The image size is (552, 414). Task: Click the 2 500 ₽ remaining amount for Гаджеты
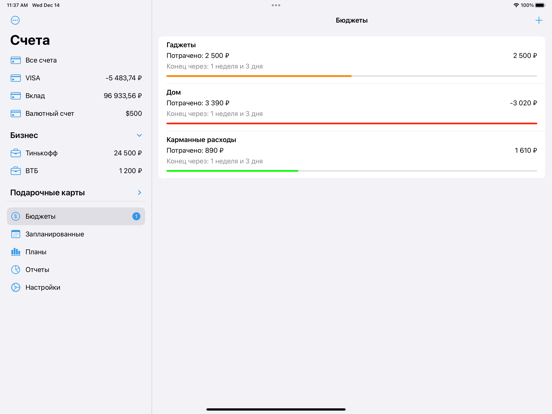click(x=525, y=56)
